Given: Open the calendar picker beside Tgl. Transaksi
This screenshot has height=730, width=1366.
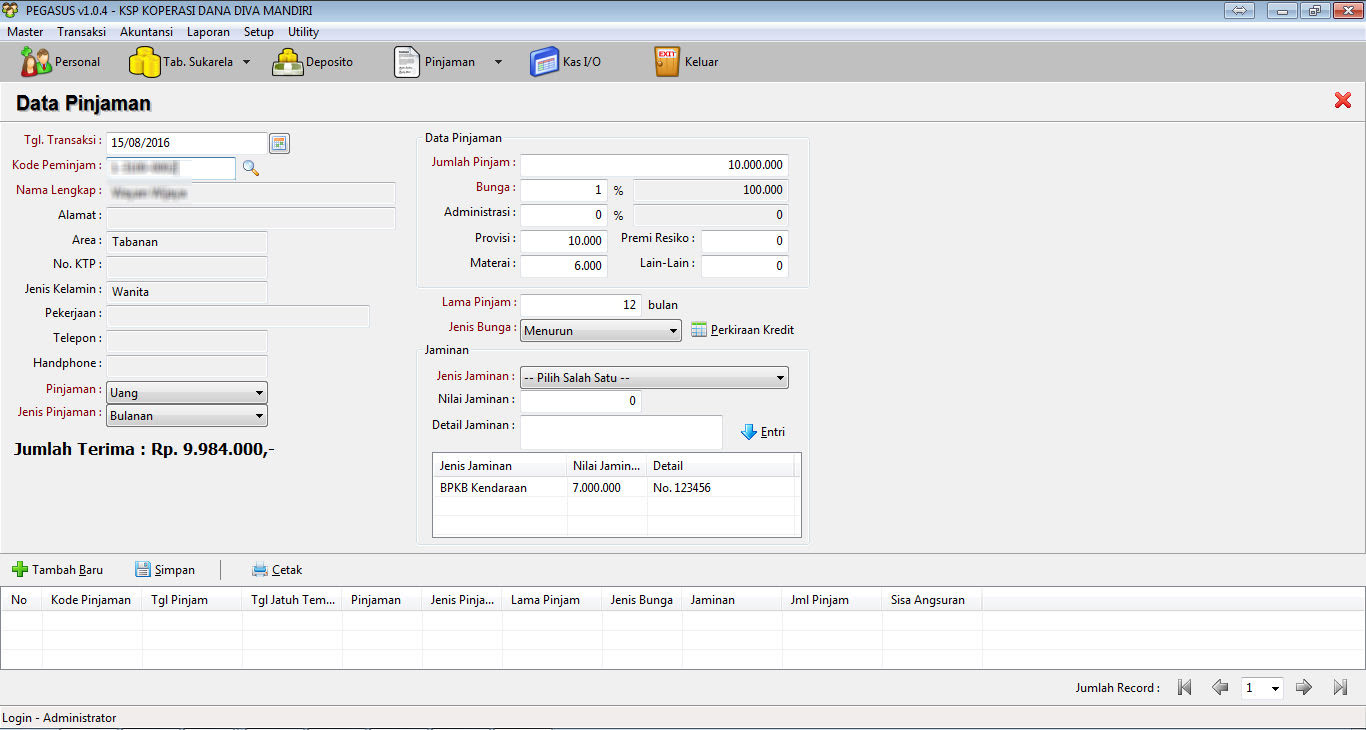Looking at the screenshot, I should pos(280,143).
